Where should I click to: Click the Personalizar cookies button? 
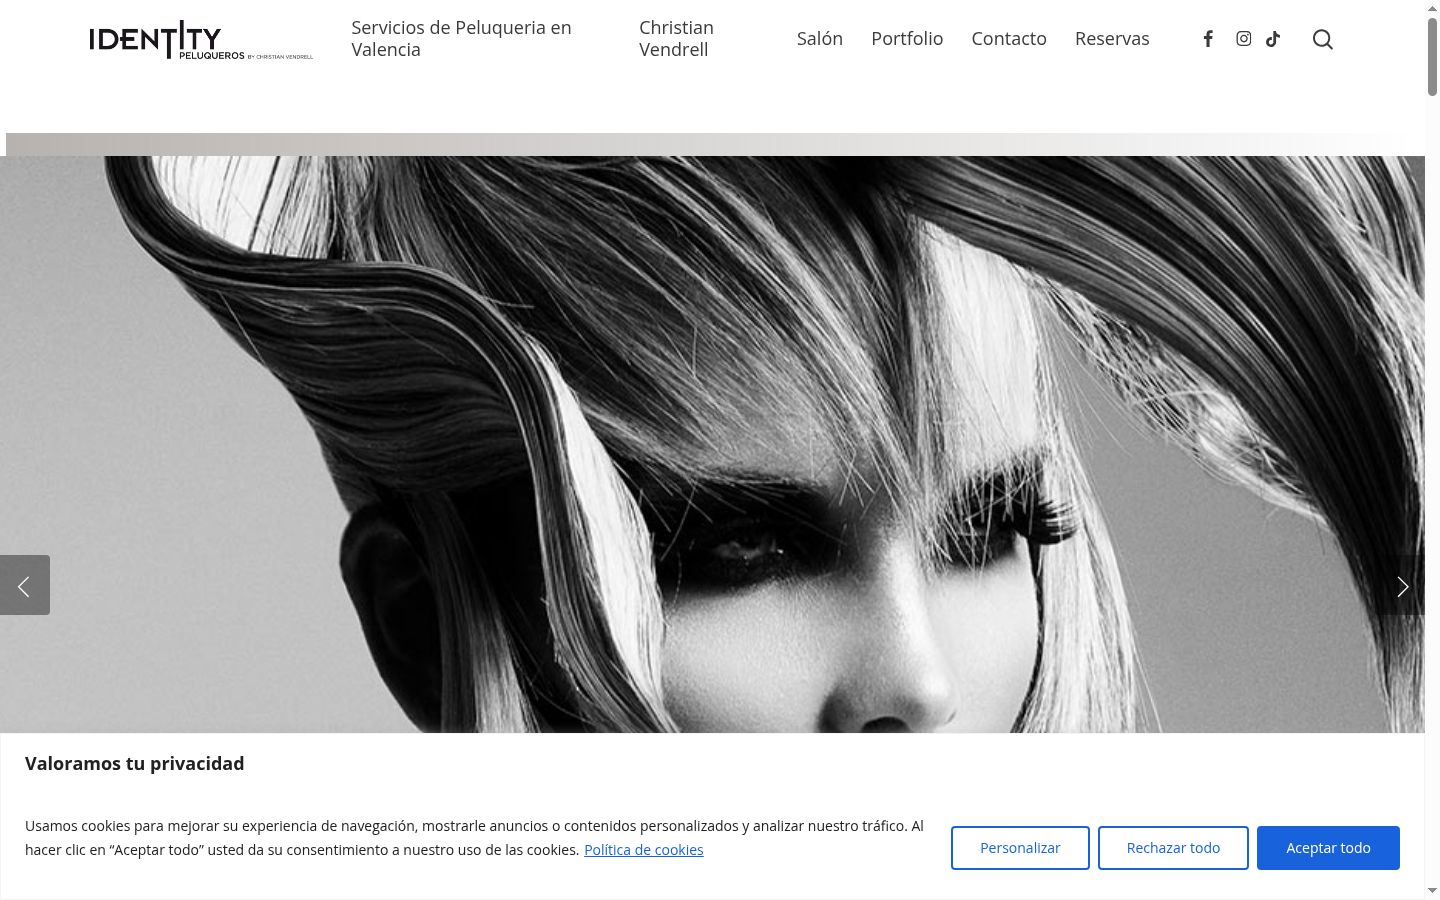click(1020, 848)
